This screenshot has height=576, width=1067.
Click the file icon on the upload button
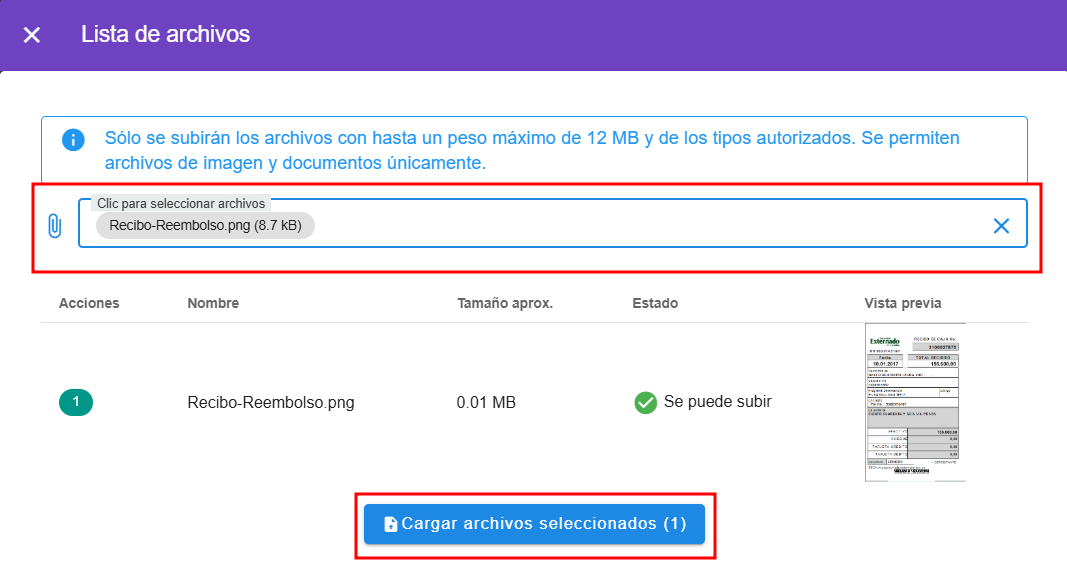coord(391,524)
